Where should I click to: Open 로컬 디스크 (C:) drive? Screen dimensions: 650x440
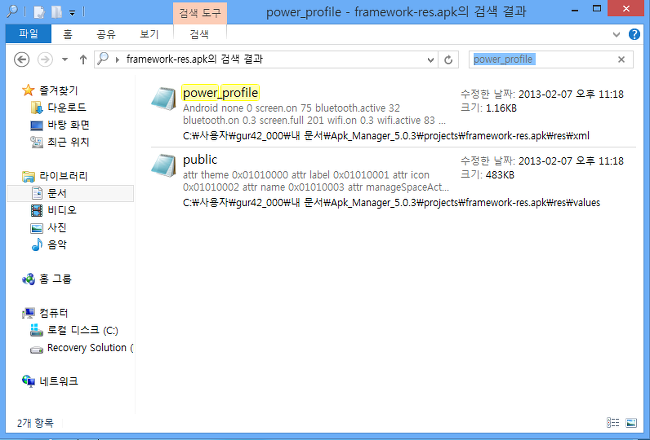[82, 330]
